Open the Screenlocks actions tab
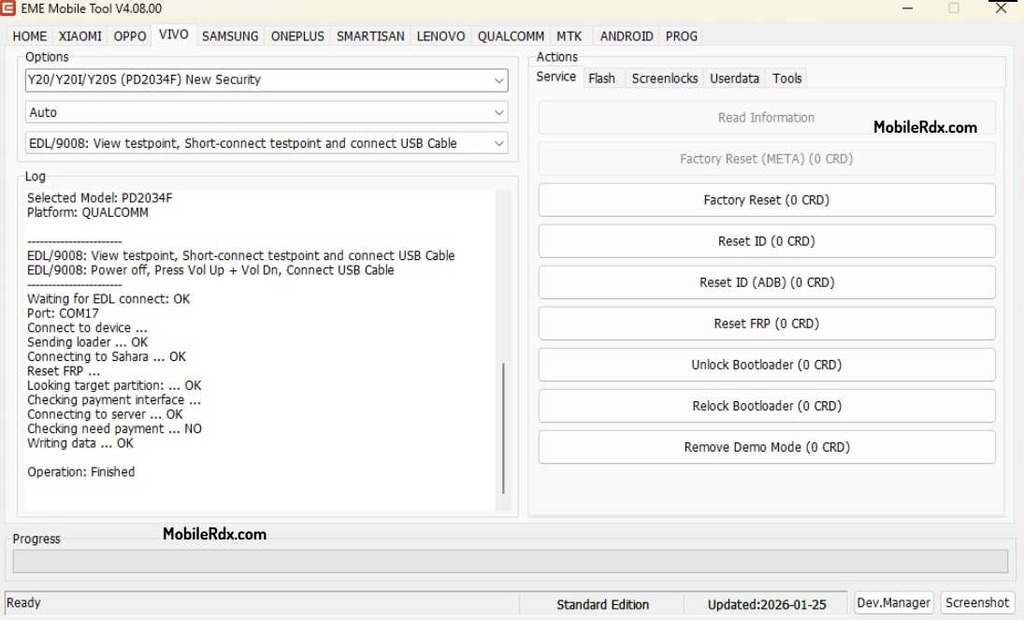1024x620 pixels. pos(665,78)
